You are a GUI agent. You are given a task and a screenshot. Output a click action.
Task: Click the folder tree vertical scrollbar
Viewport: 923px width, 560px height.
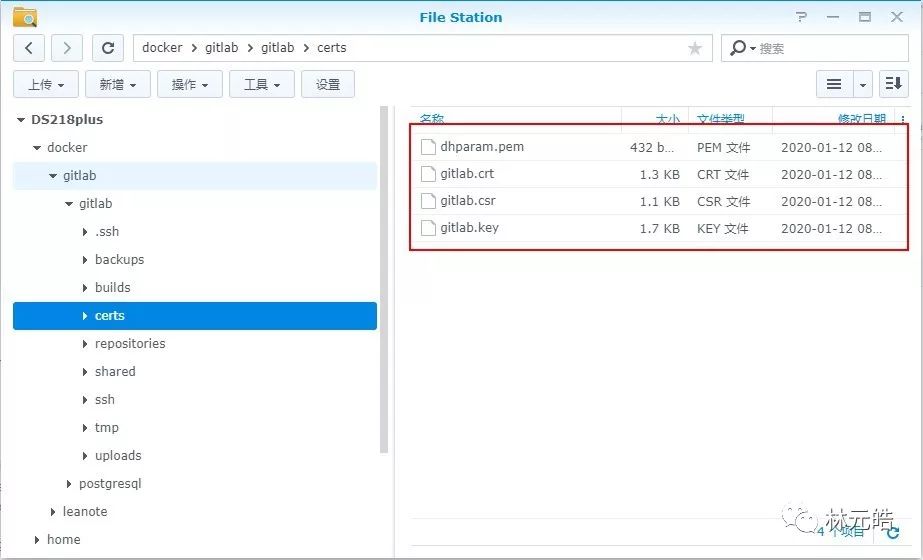coord(384,280)
